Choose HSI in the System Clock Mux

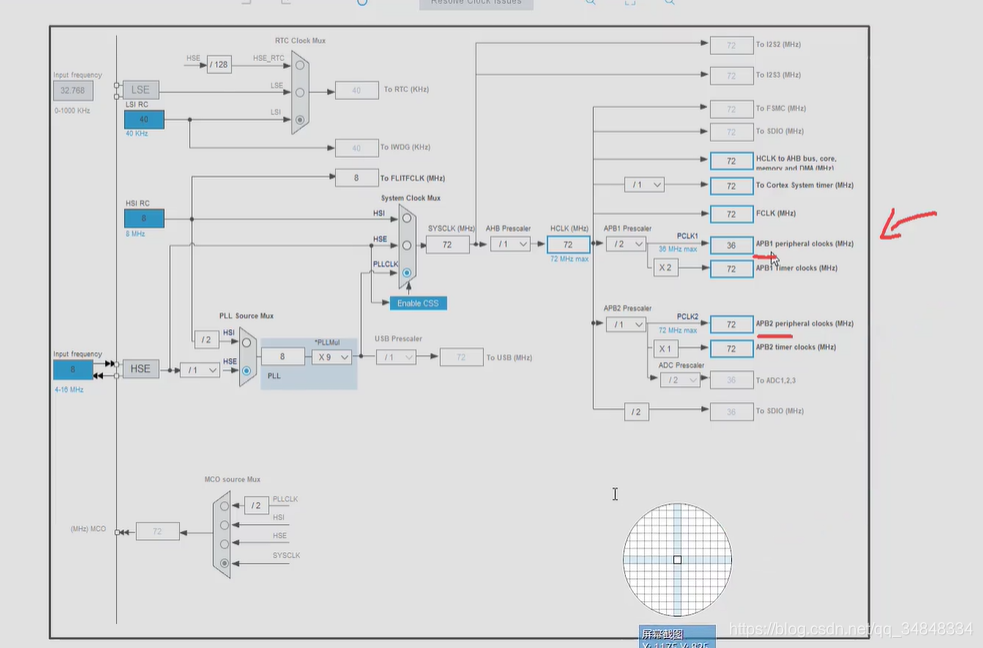[407, 218]
